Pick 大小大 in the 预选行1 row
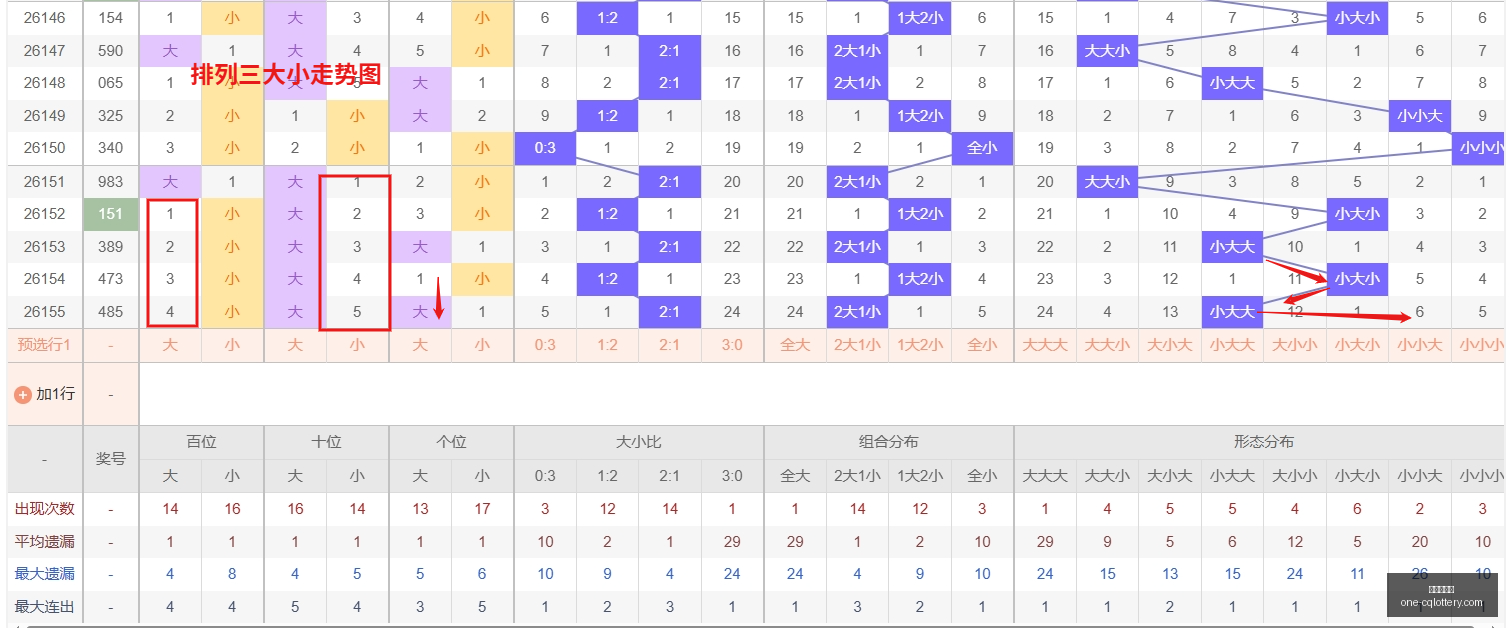Image resolution: width=1509 pixels, height=628 pixels. tap(1170, 345)
